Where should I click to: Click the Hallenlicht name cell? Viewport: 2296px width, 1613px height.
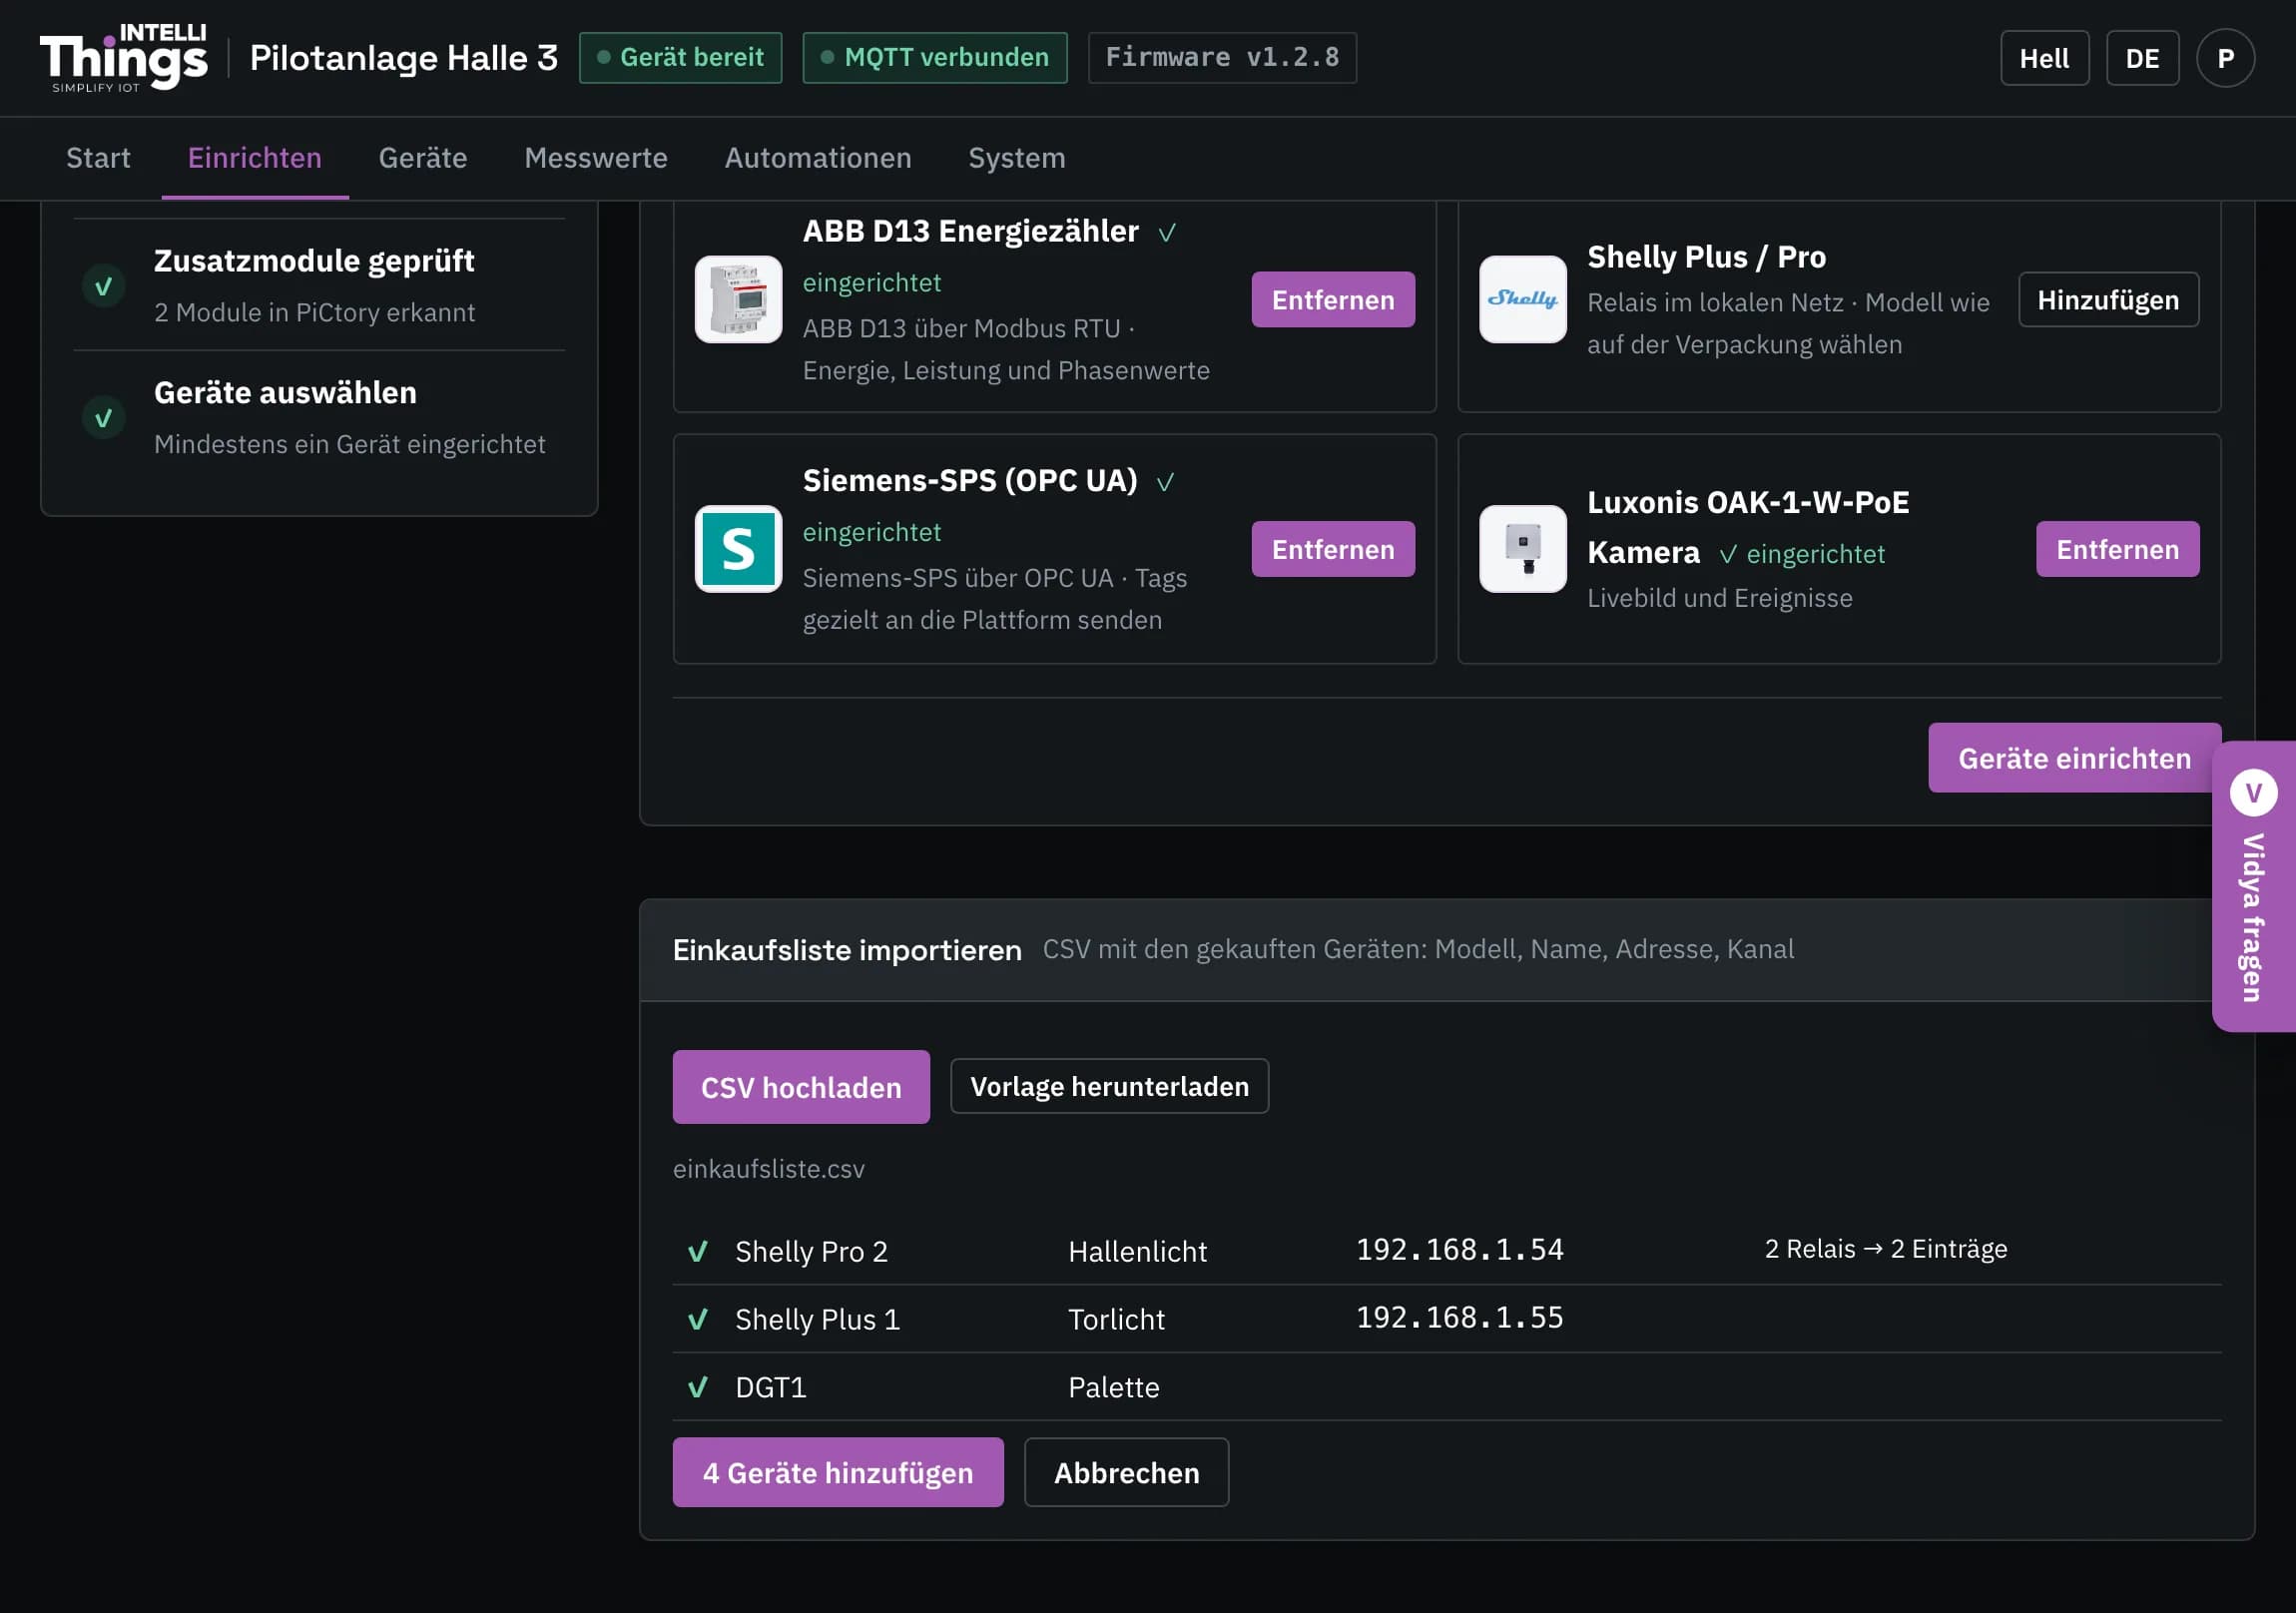[1137, 1251]
